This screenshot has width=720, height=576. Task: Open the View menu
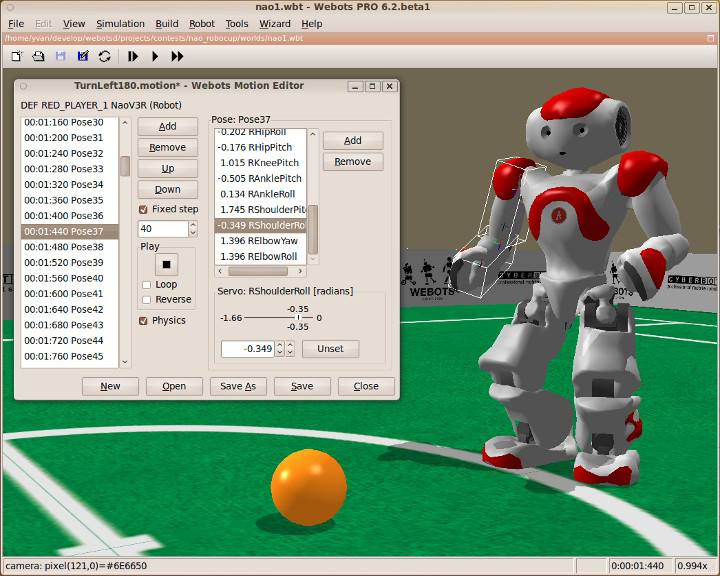74,24
